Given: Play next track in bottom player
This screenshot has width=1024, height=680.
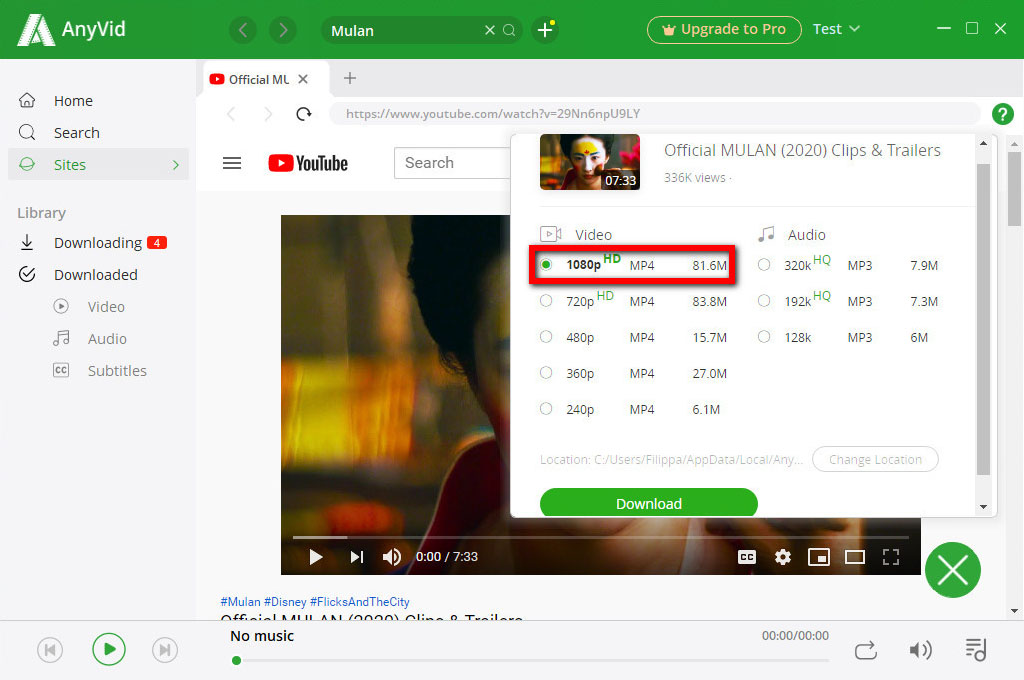Looking at the screenshot, I should tap(165, 650).
